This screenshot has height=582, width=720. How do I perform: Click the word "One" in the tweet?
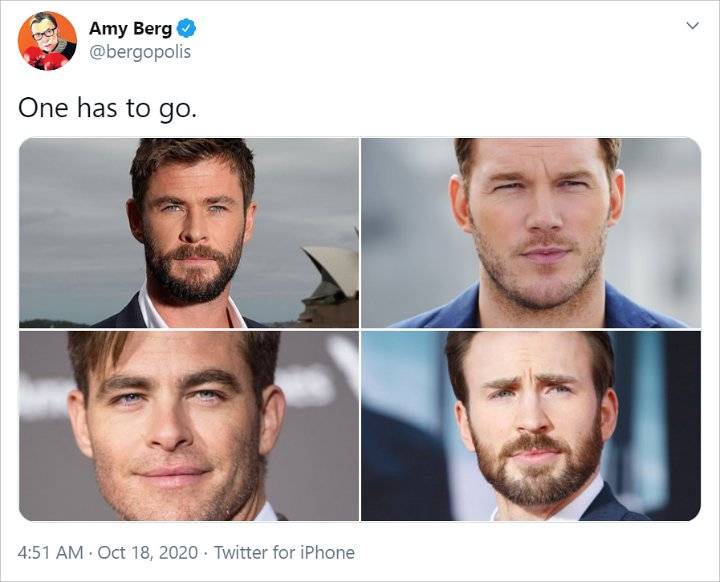43,107
